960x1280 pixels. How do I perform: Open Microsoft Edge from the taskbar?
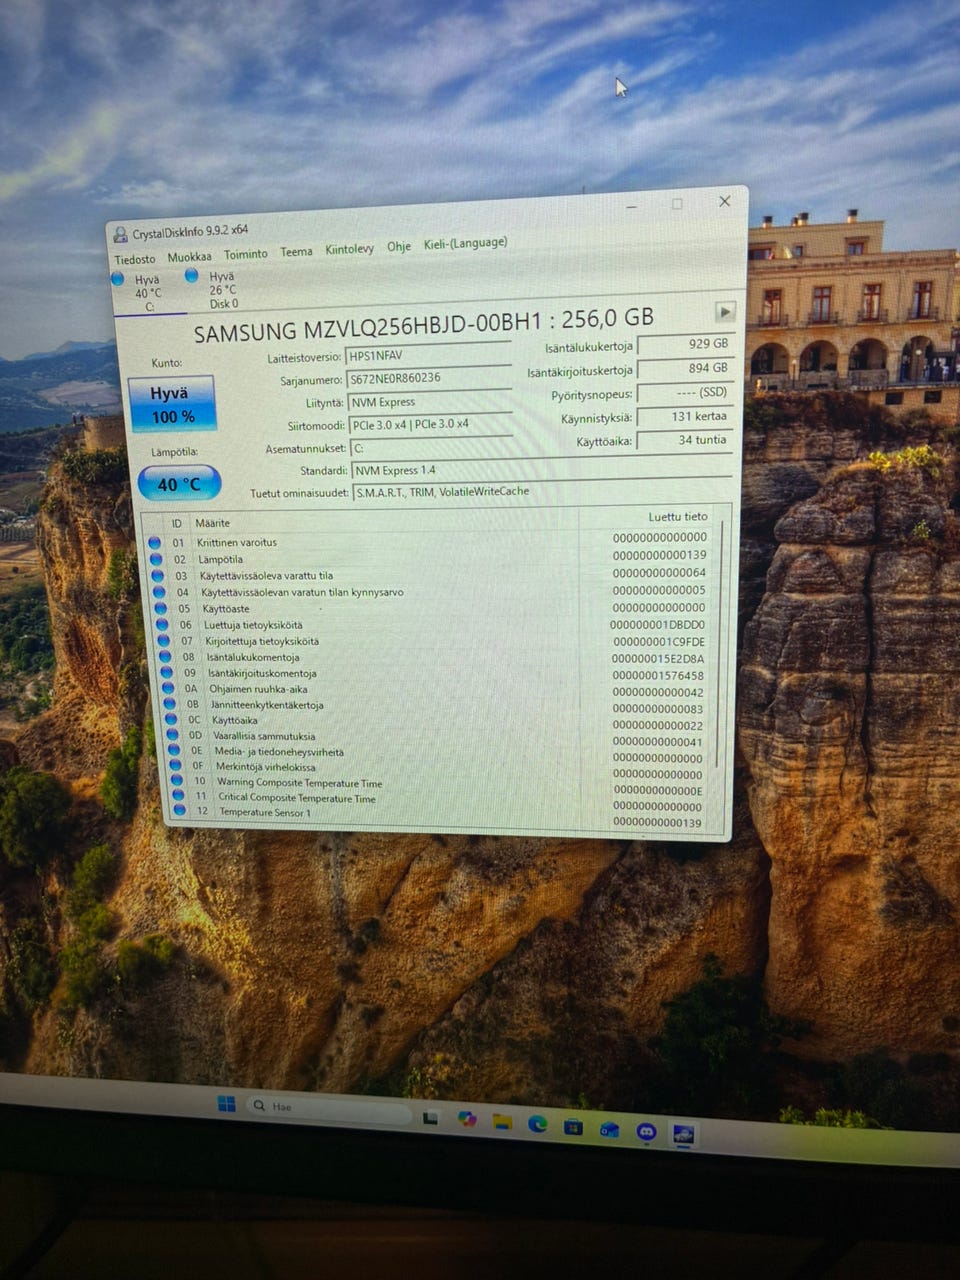[x=537, y=1123]
